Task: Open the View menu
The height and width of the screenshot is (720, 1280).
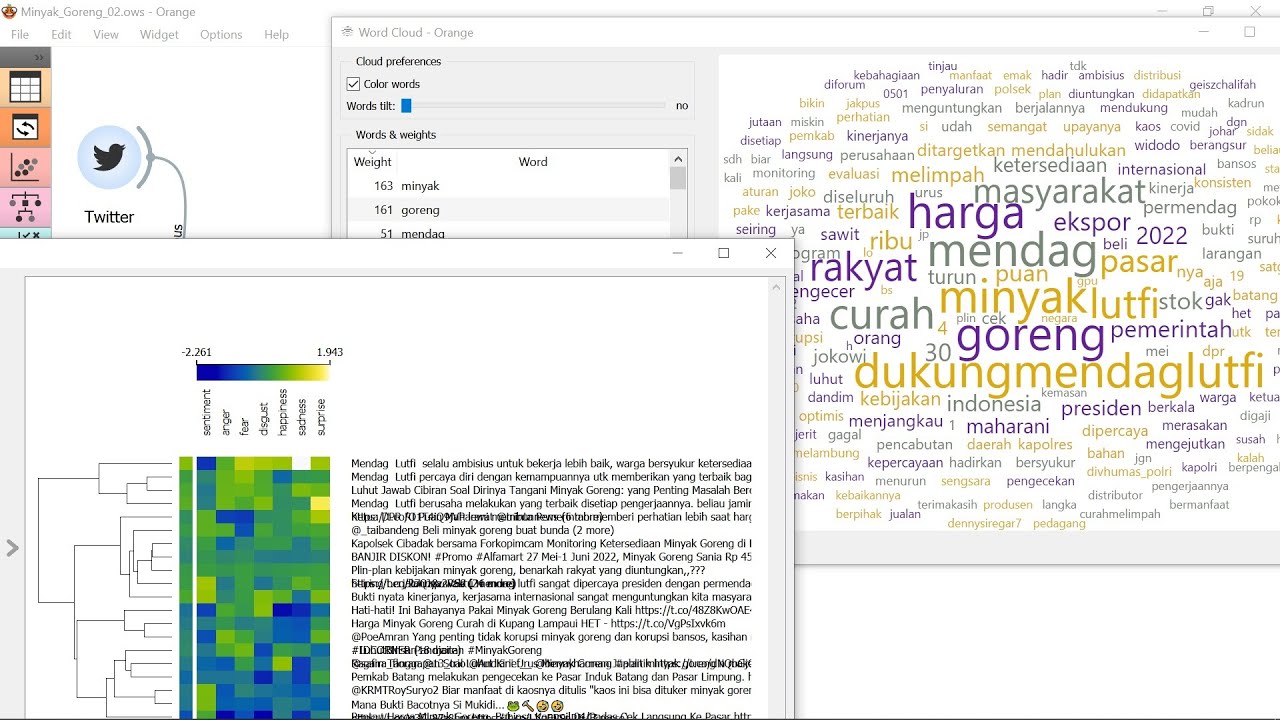Action: pyautogui.click(x=106, y=34)
